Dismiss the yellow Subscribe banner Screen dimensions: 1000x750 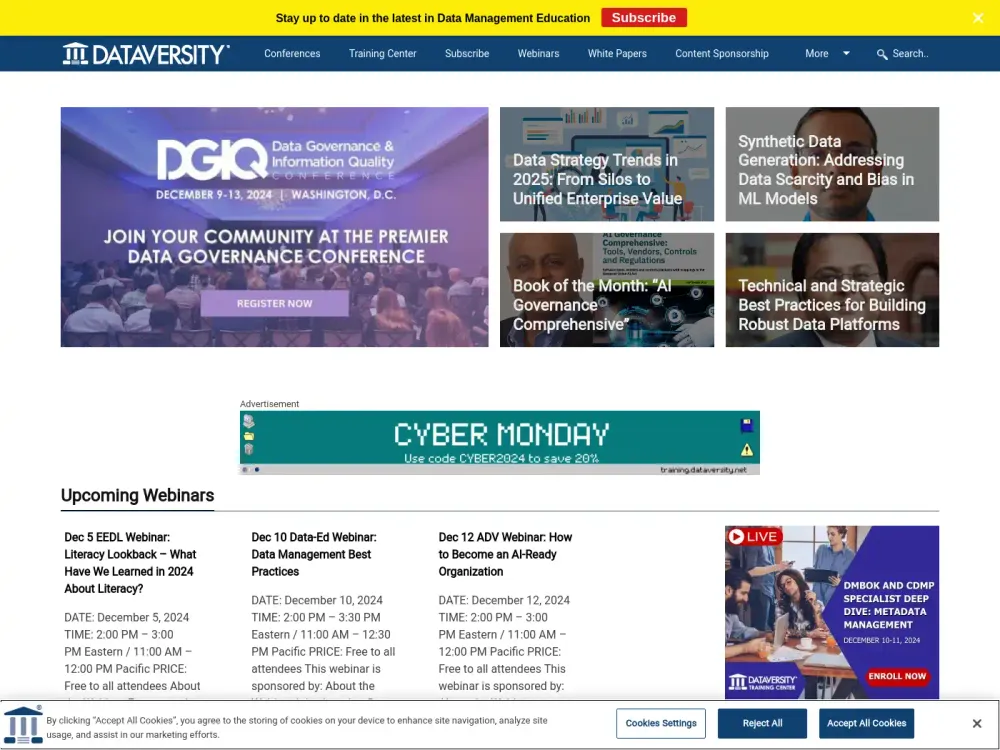click(977, 17)
